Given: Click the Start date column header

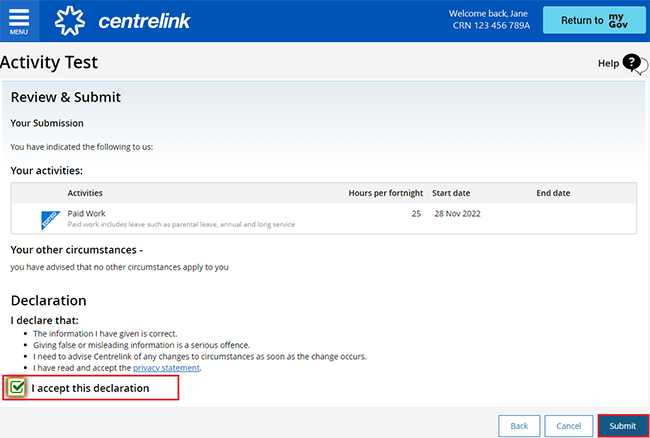Looking at the screenshot, I should pyautogui.click(x=451, y=193).
